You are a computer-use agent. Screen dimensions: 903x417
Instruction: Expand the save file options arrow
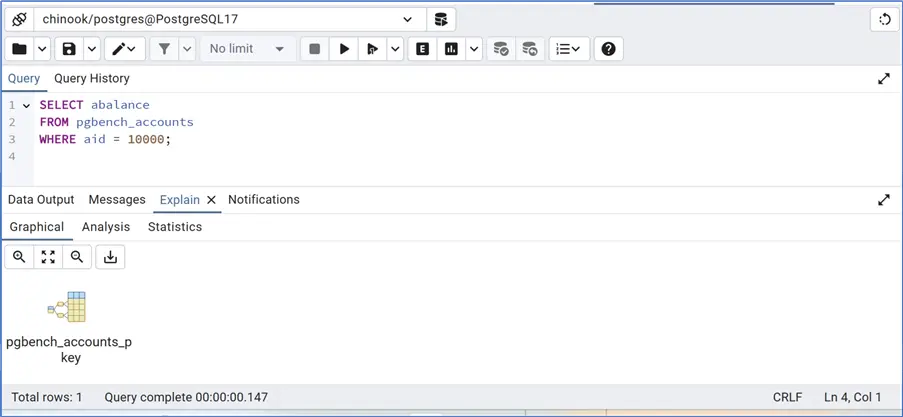tap(93, 49)
